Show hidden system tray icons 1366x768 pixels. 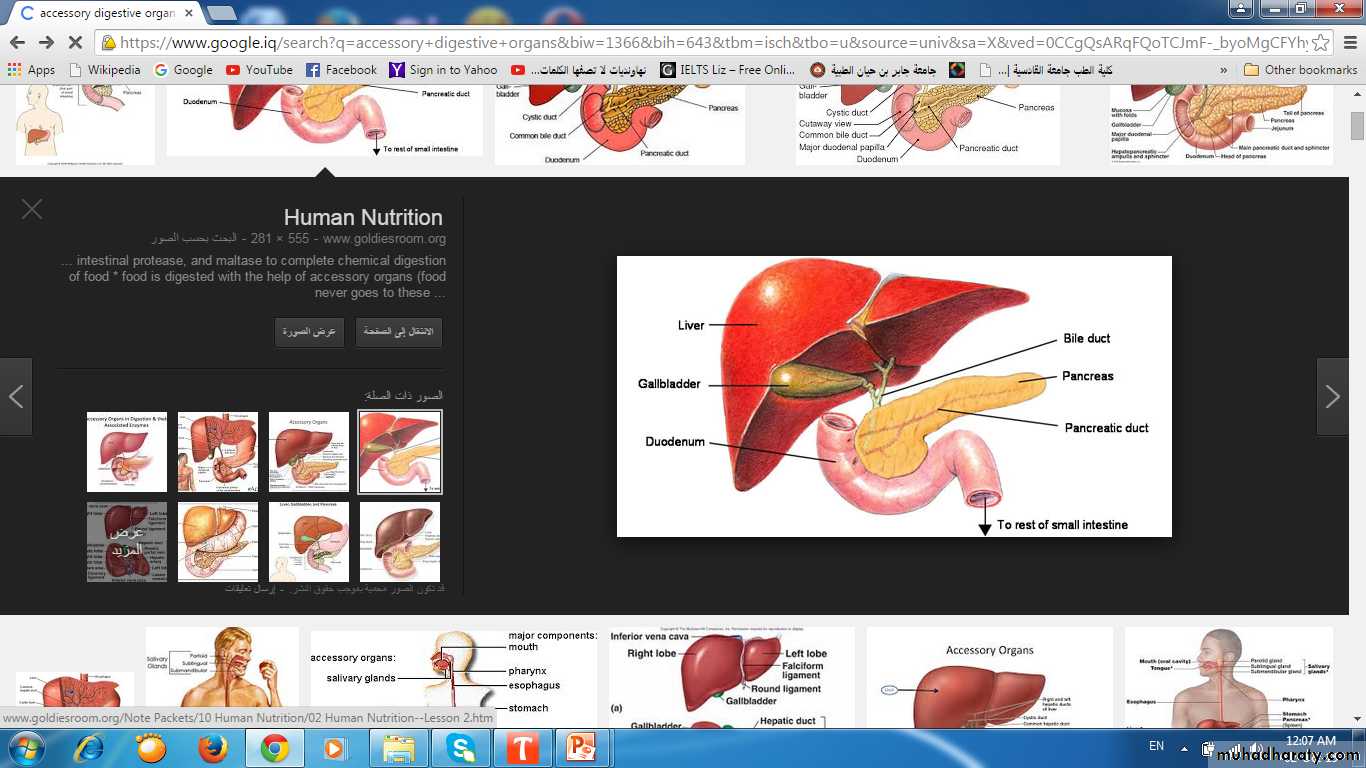point(1184,747)
